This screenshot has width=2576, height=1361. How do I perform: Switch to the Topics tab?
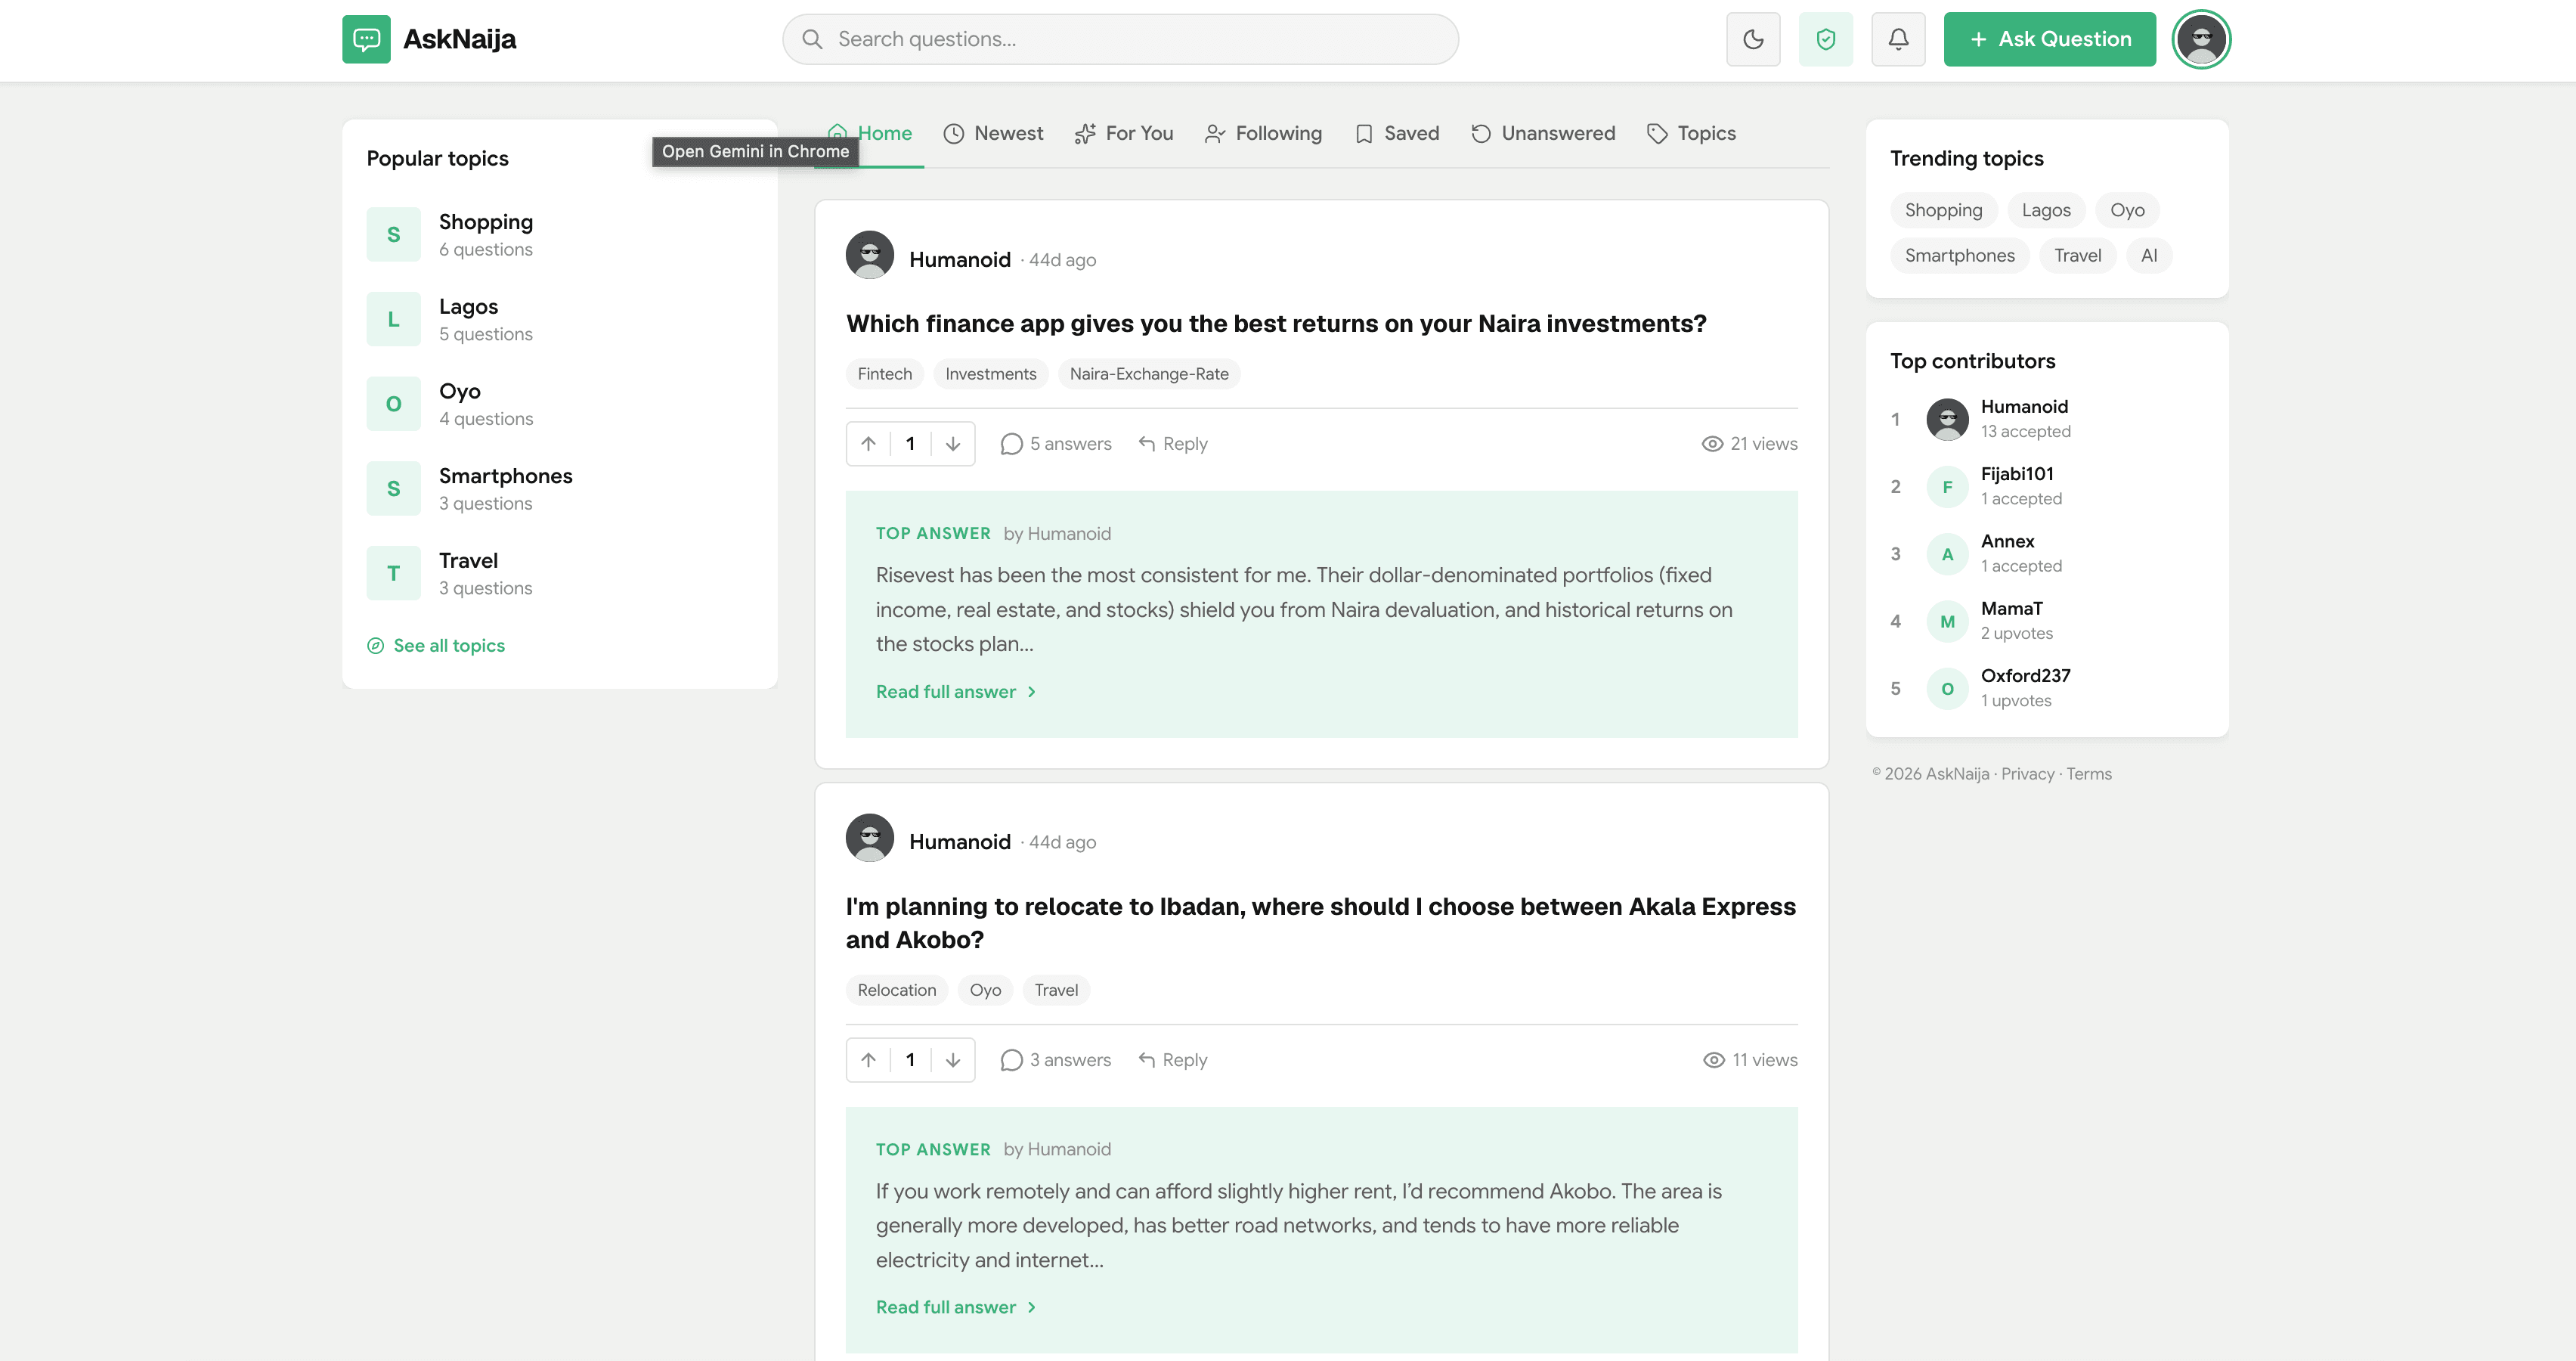tap(1691, 133)
